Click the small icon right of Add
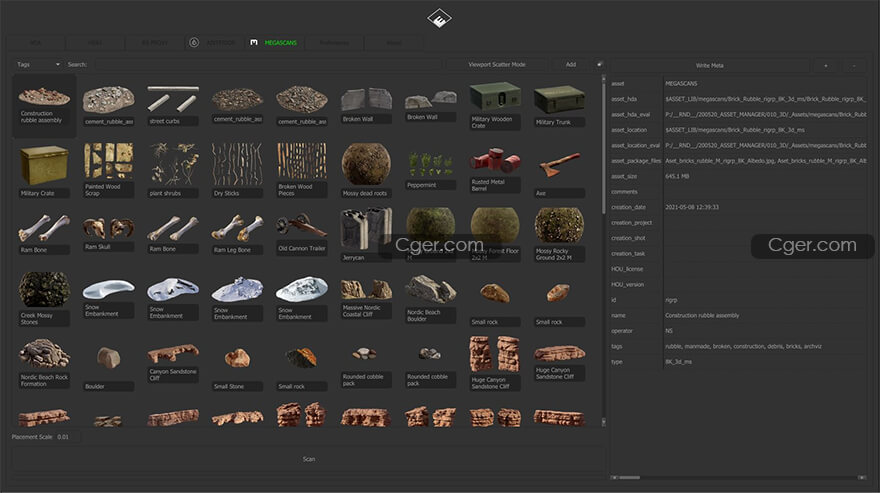This screenshot has width=880, height=493. (x=599, y=65)
